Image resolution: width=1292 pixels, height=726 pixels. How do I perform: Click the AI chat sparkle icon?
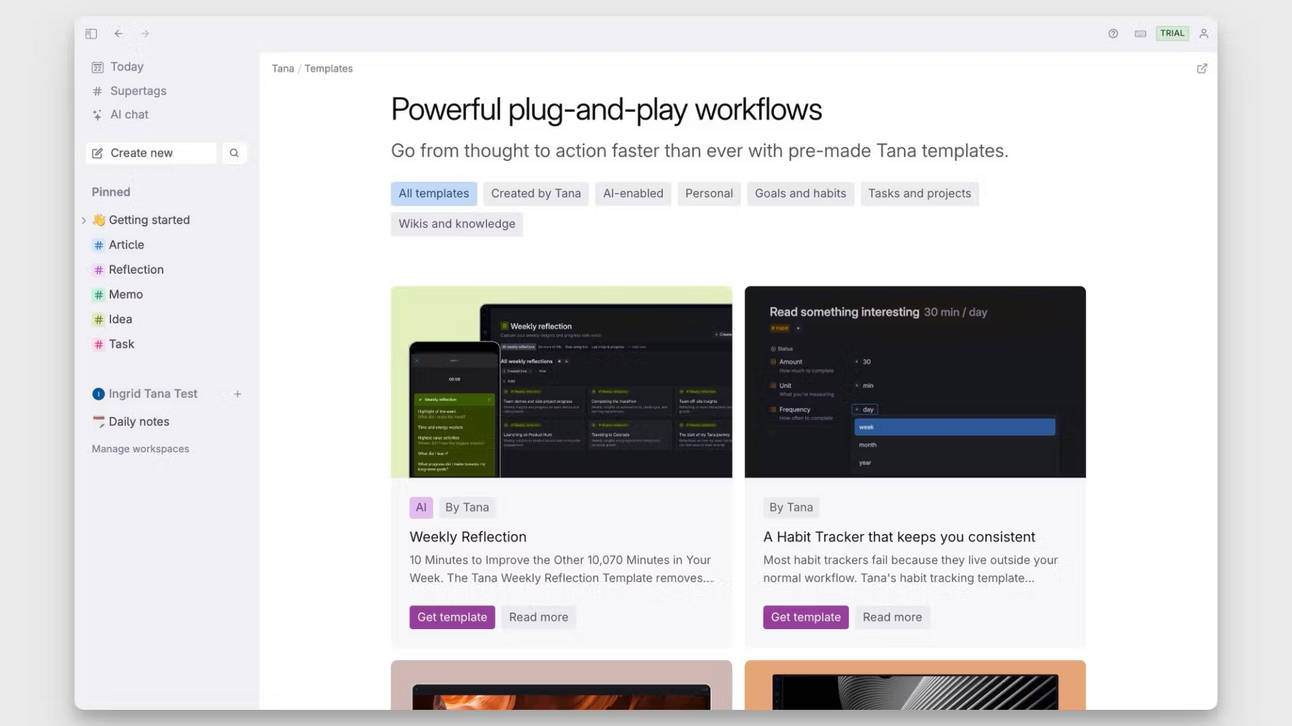[x=97, y=115]
